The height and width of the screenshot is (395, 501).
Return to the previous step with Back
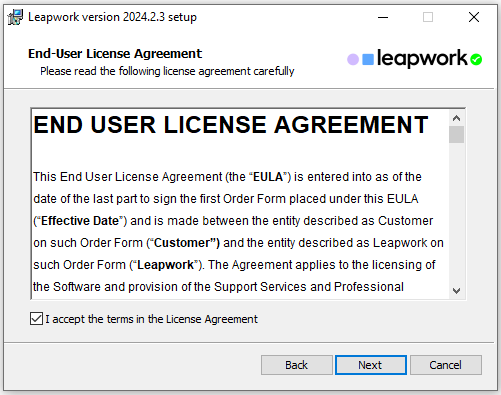(x=297, y=365)
